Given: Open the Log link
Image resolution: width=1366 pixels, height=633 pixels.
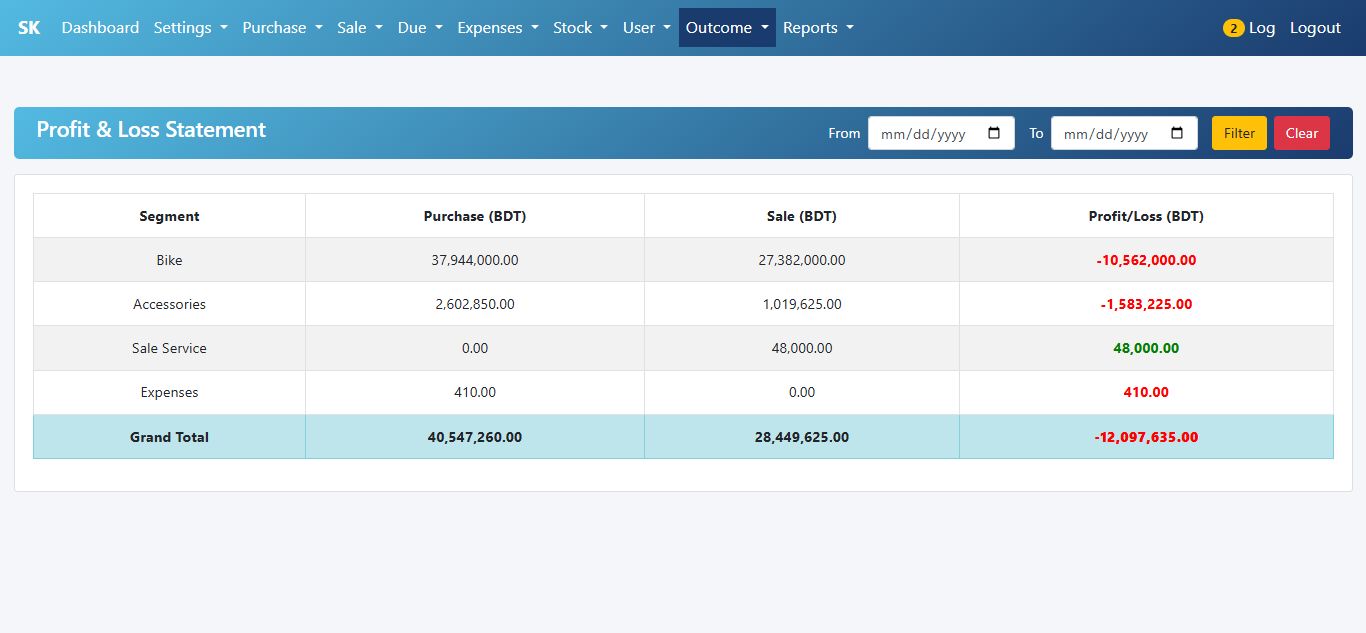Looking at the screenshot, I should tap(1262, 28).
